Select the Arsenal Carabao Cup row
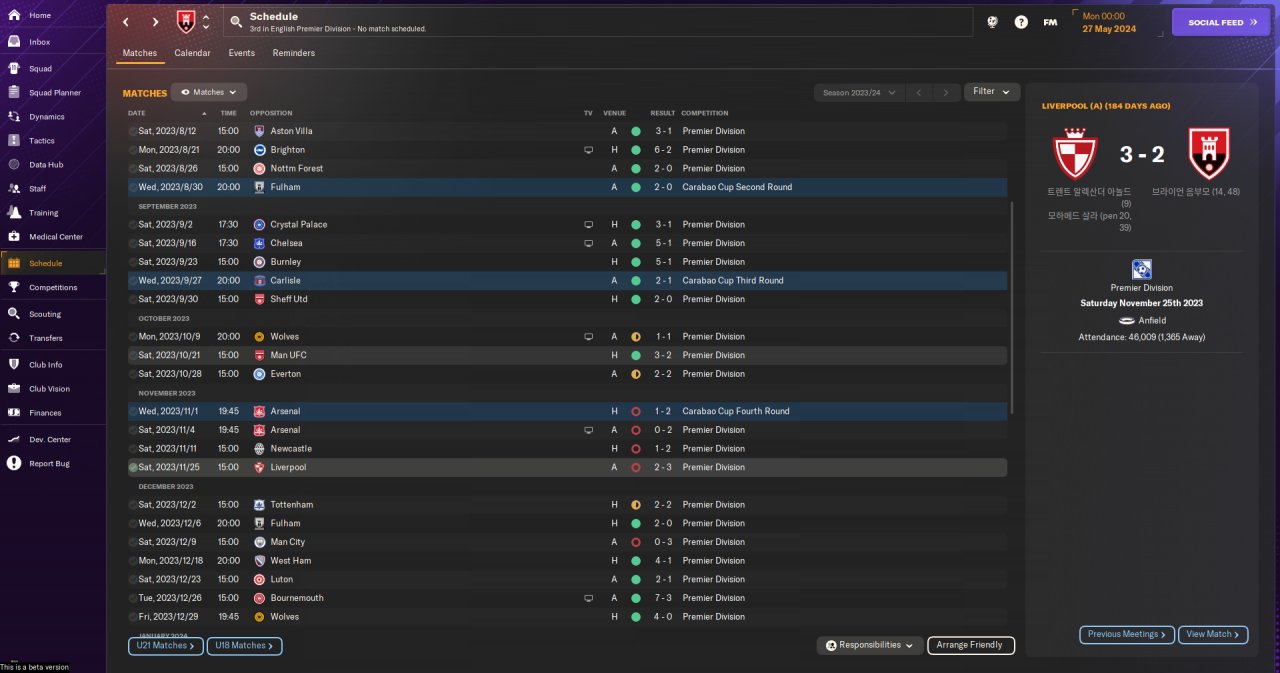The height and width of the screenshot is (673, 1280). tap(567, 411)
